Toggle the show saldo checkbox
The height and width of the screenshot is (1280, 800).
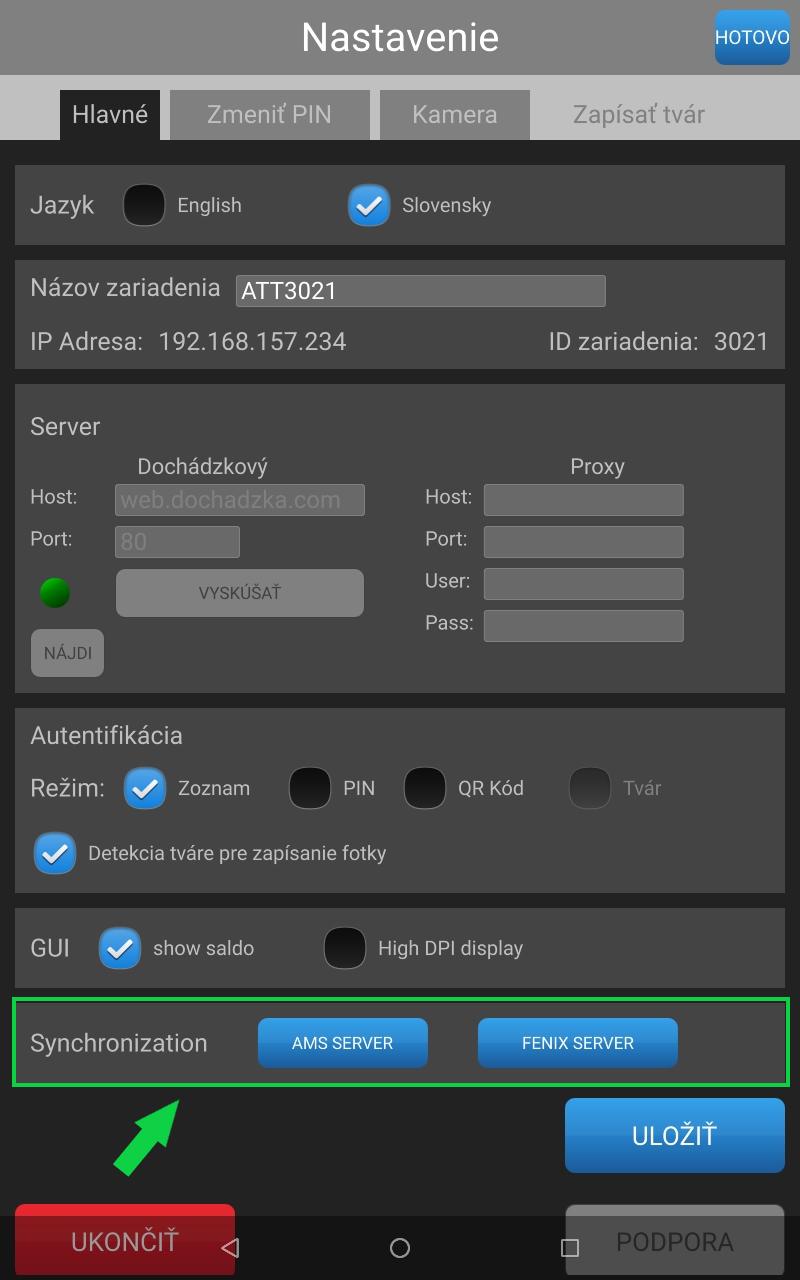point(120,948)
